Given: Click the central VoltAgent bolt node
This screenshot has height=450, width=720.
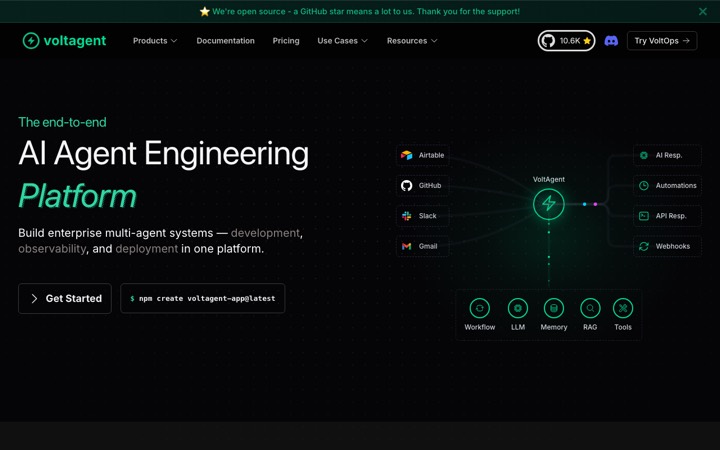Looking at the screenshot, I should (x=549, y=203).
